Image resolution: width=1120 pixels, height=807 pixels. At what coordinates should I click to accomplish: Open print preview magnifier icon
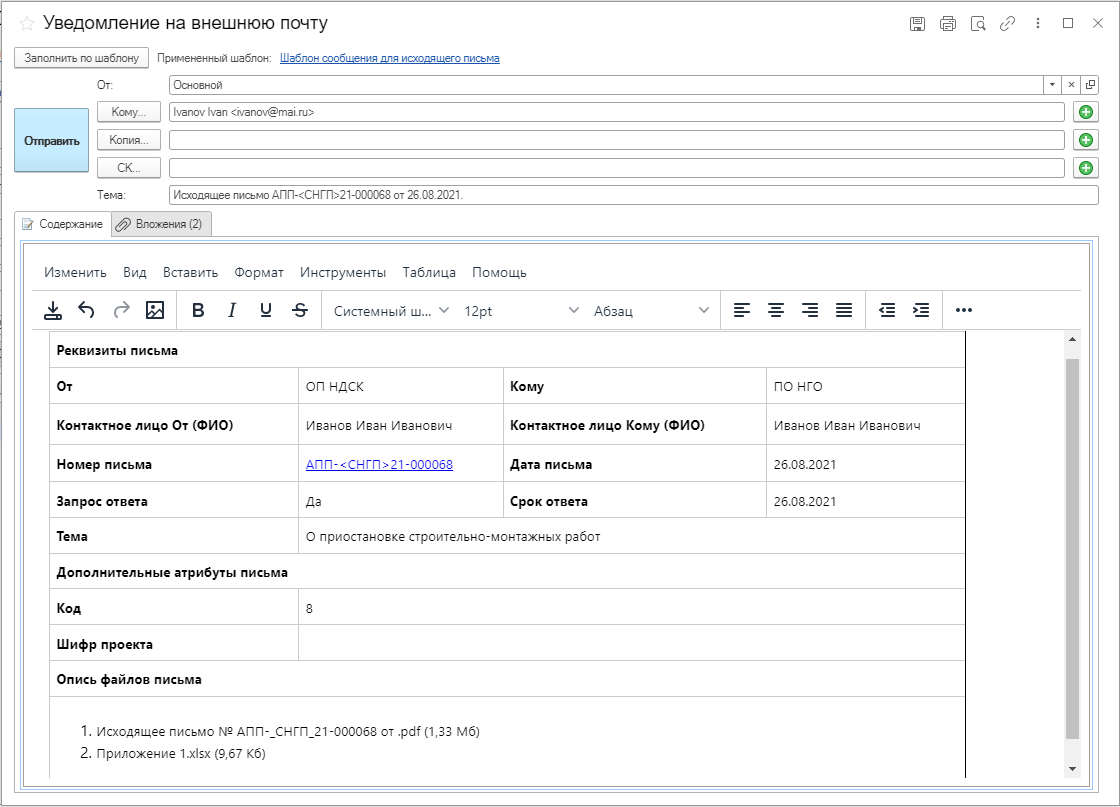point(978,24)
